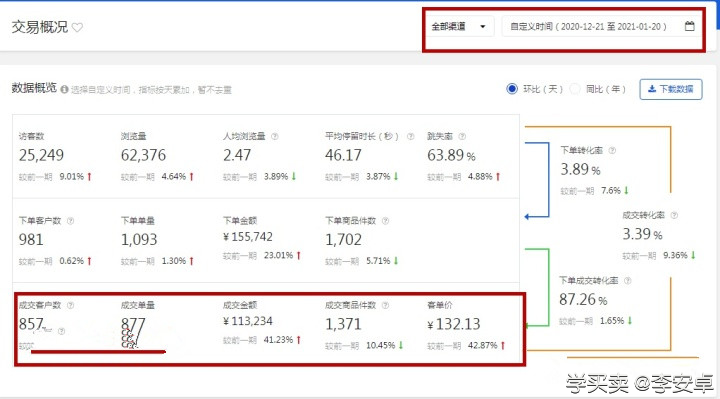Click the 客单价 value ¥132.13
This screenshot has height=399, width=720.
[454, 324]
